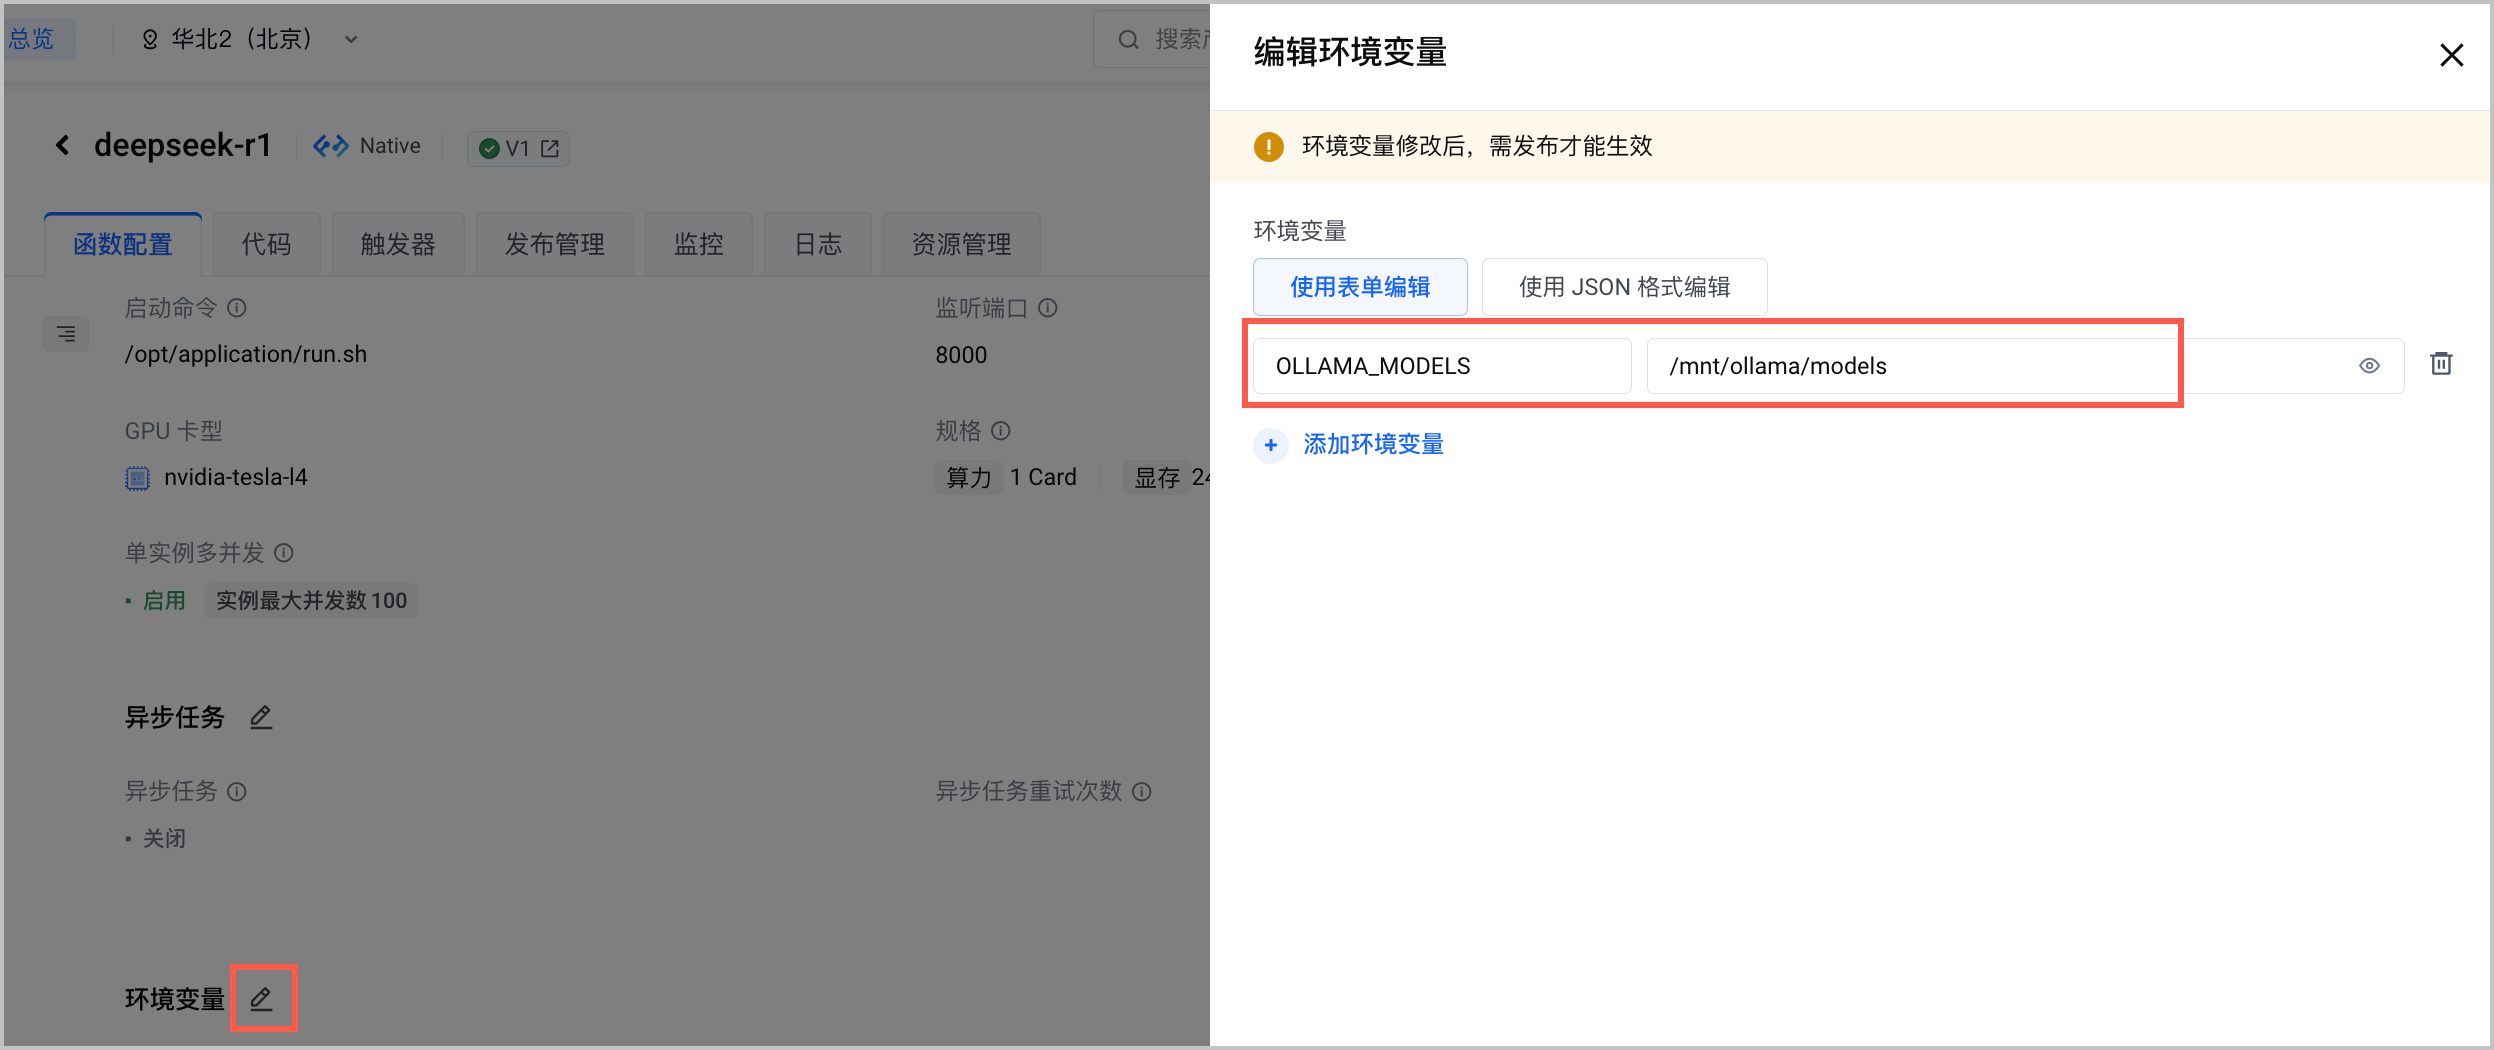Toggle visibility of OLLAMA_MODELS value

(x=2369, y=366)
